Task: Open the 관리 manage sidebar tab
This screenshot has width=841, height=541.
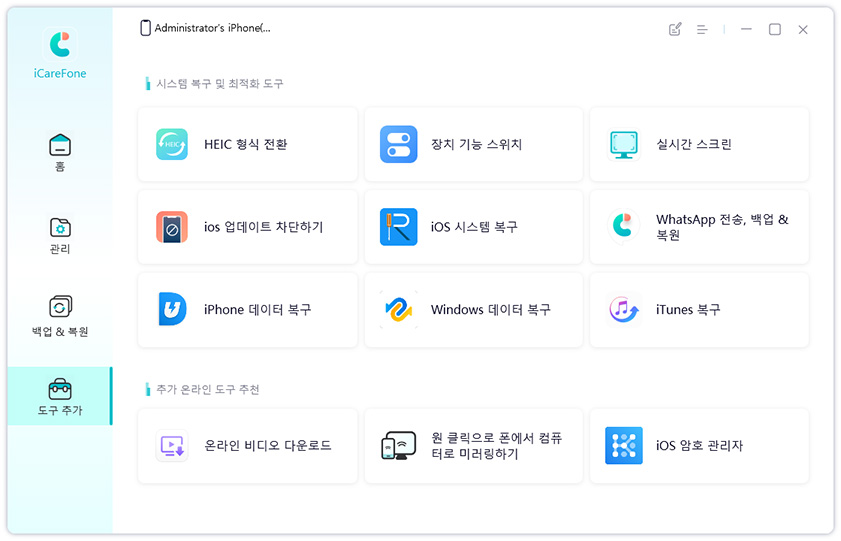Action: tap(60, 236)
